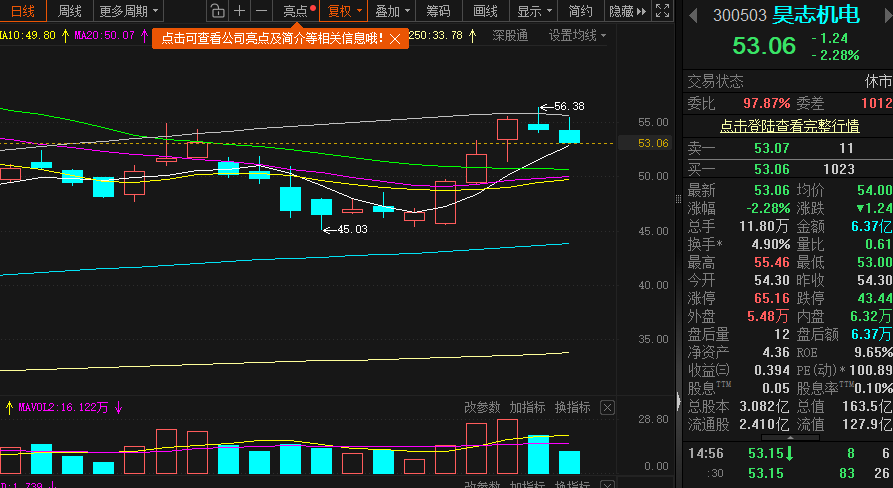Viewport: 893px width, 488px height.
Task: Open 亮点 company highlights
Action: click(x=296, y=11)
